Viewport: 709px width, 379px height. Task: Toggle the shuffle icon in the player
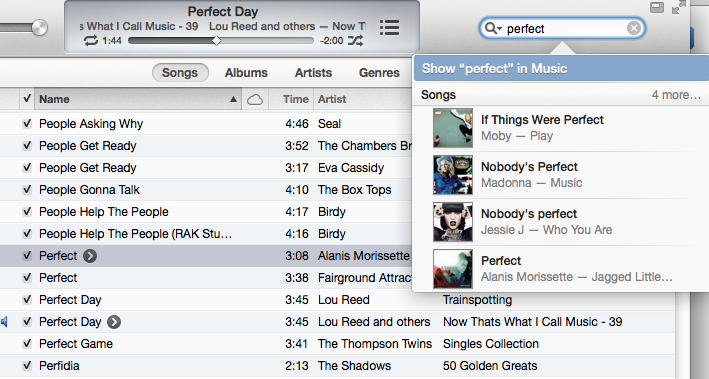pos(355,41)
